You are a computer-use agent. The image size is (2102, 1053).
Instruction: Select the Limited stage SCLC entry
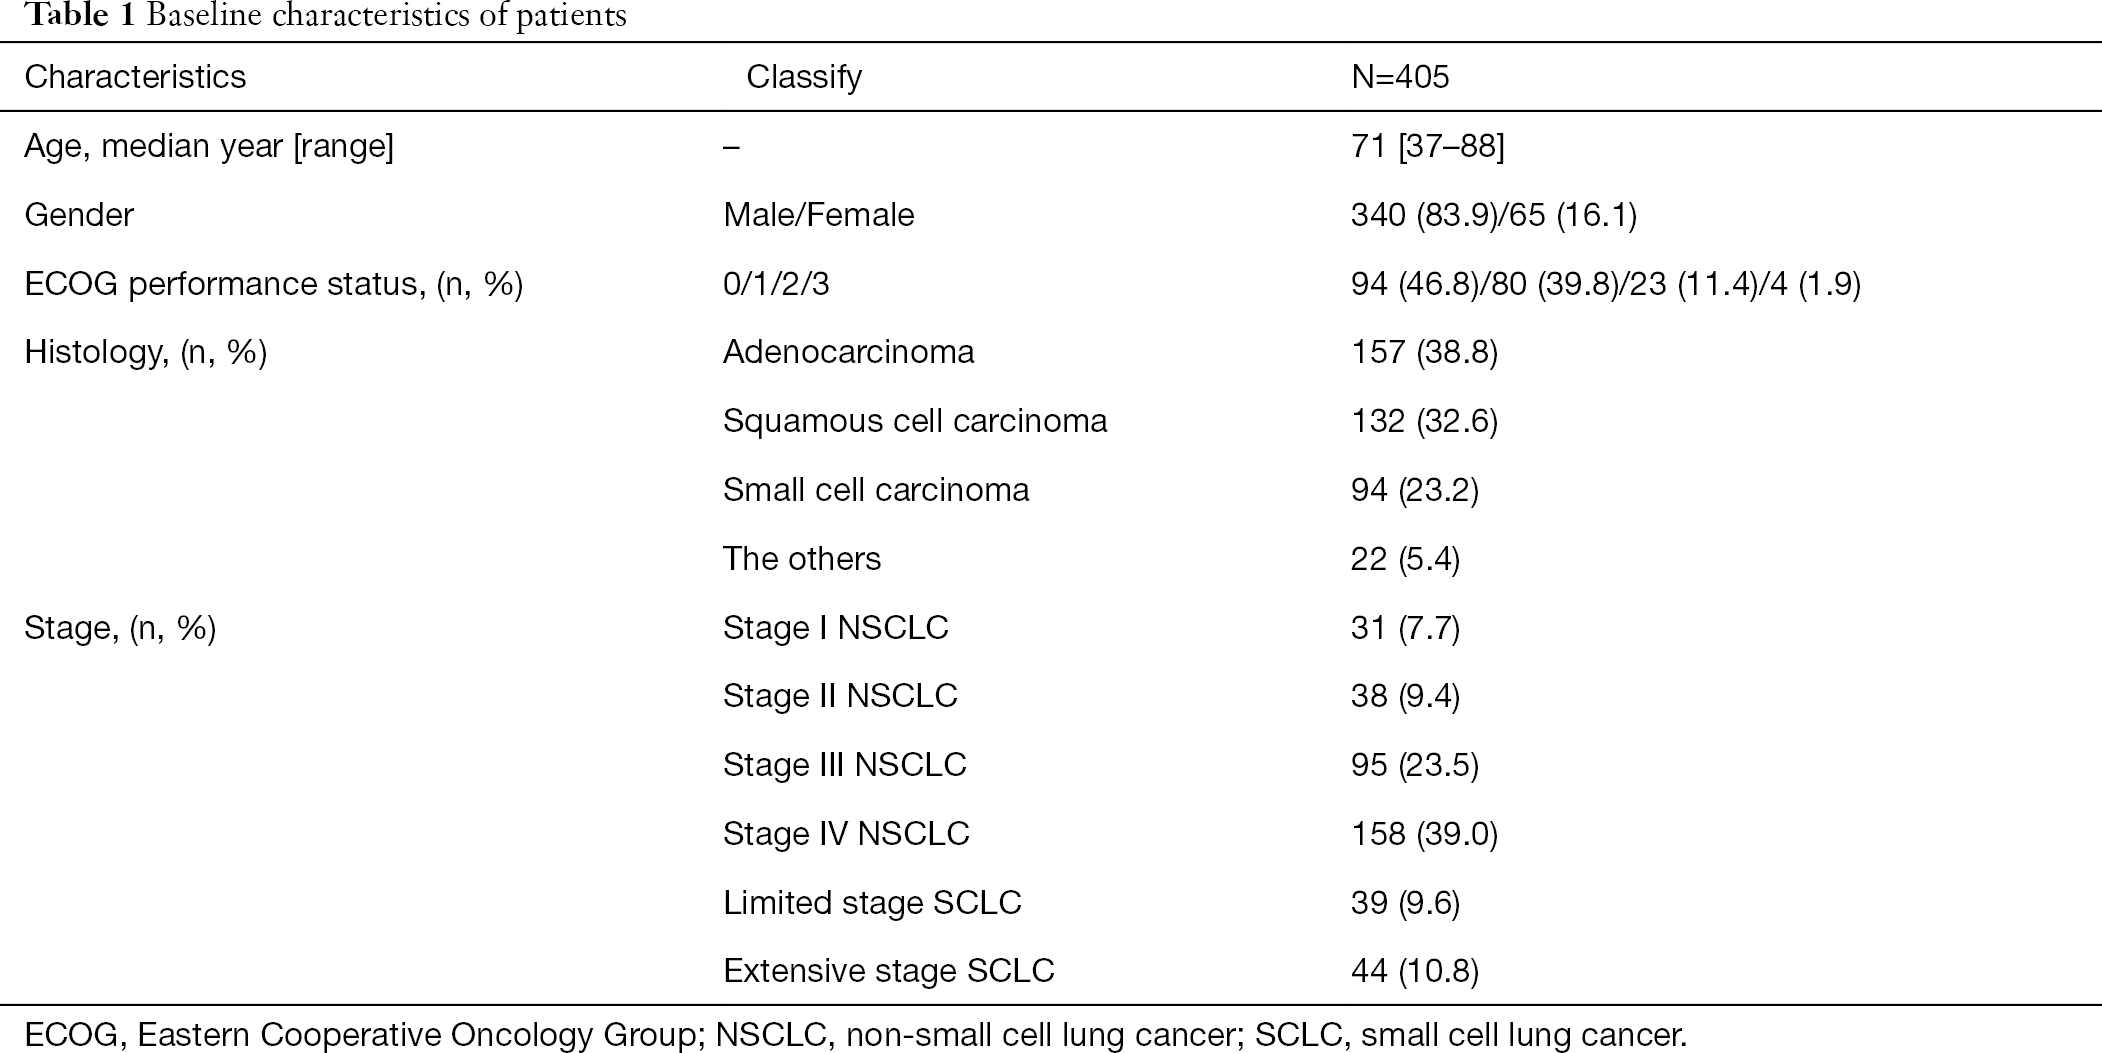tap(872, 902)
